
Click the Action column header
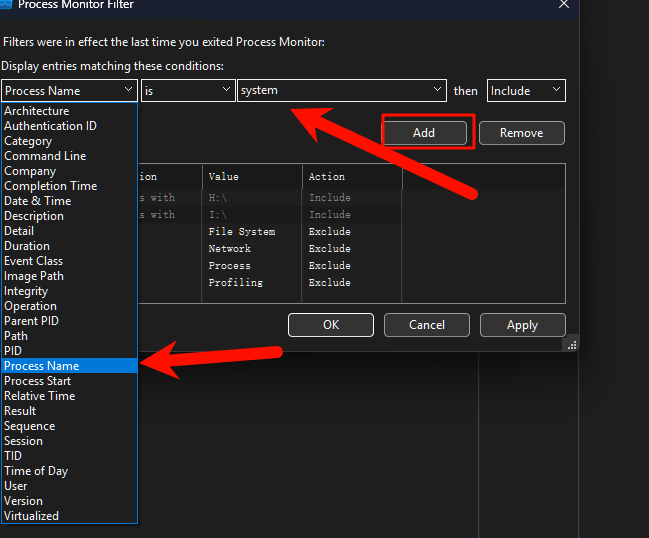coord(352,177)
